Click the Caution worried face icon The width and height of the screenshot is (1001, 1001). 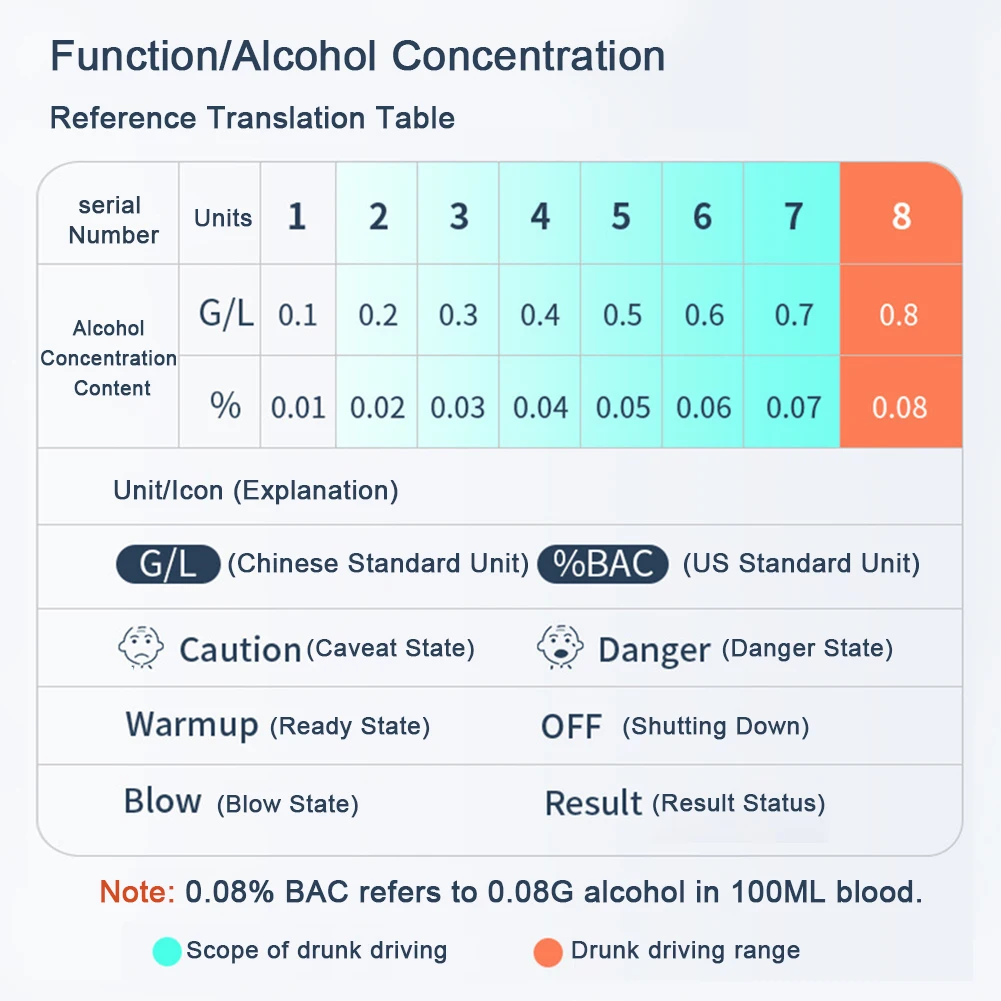[141, 648]
